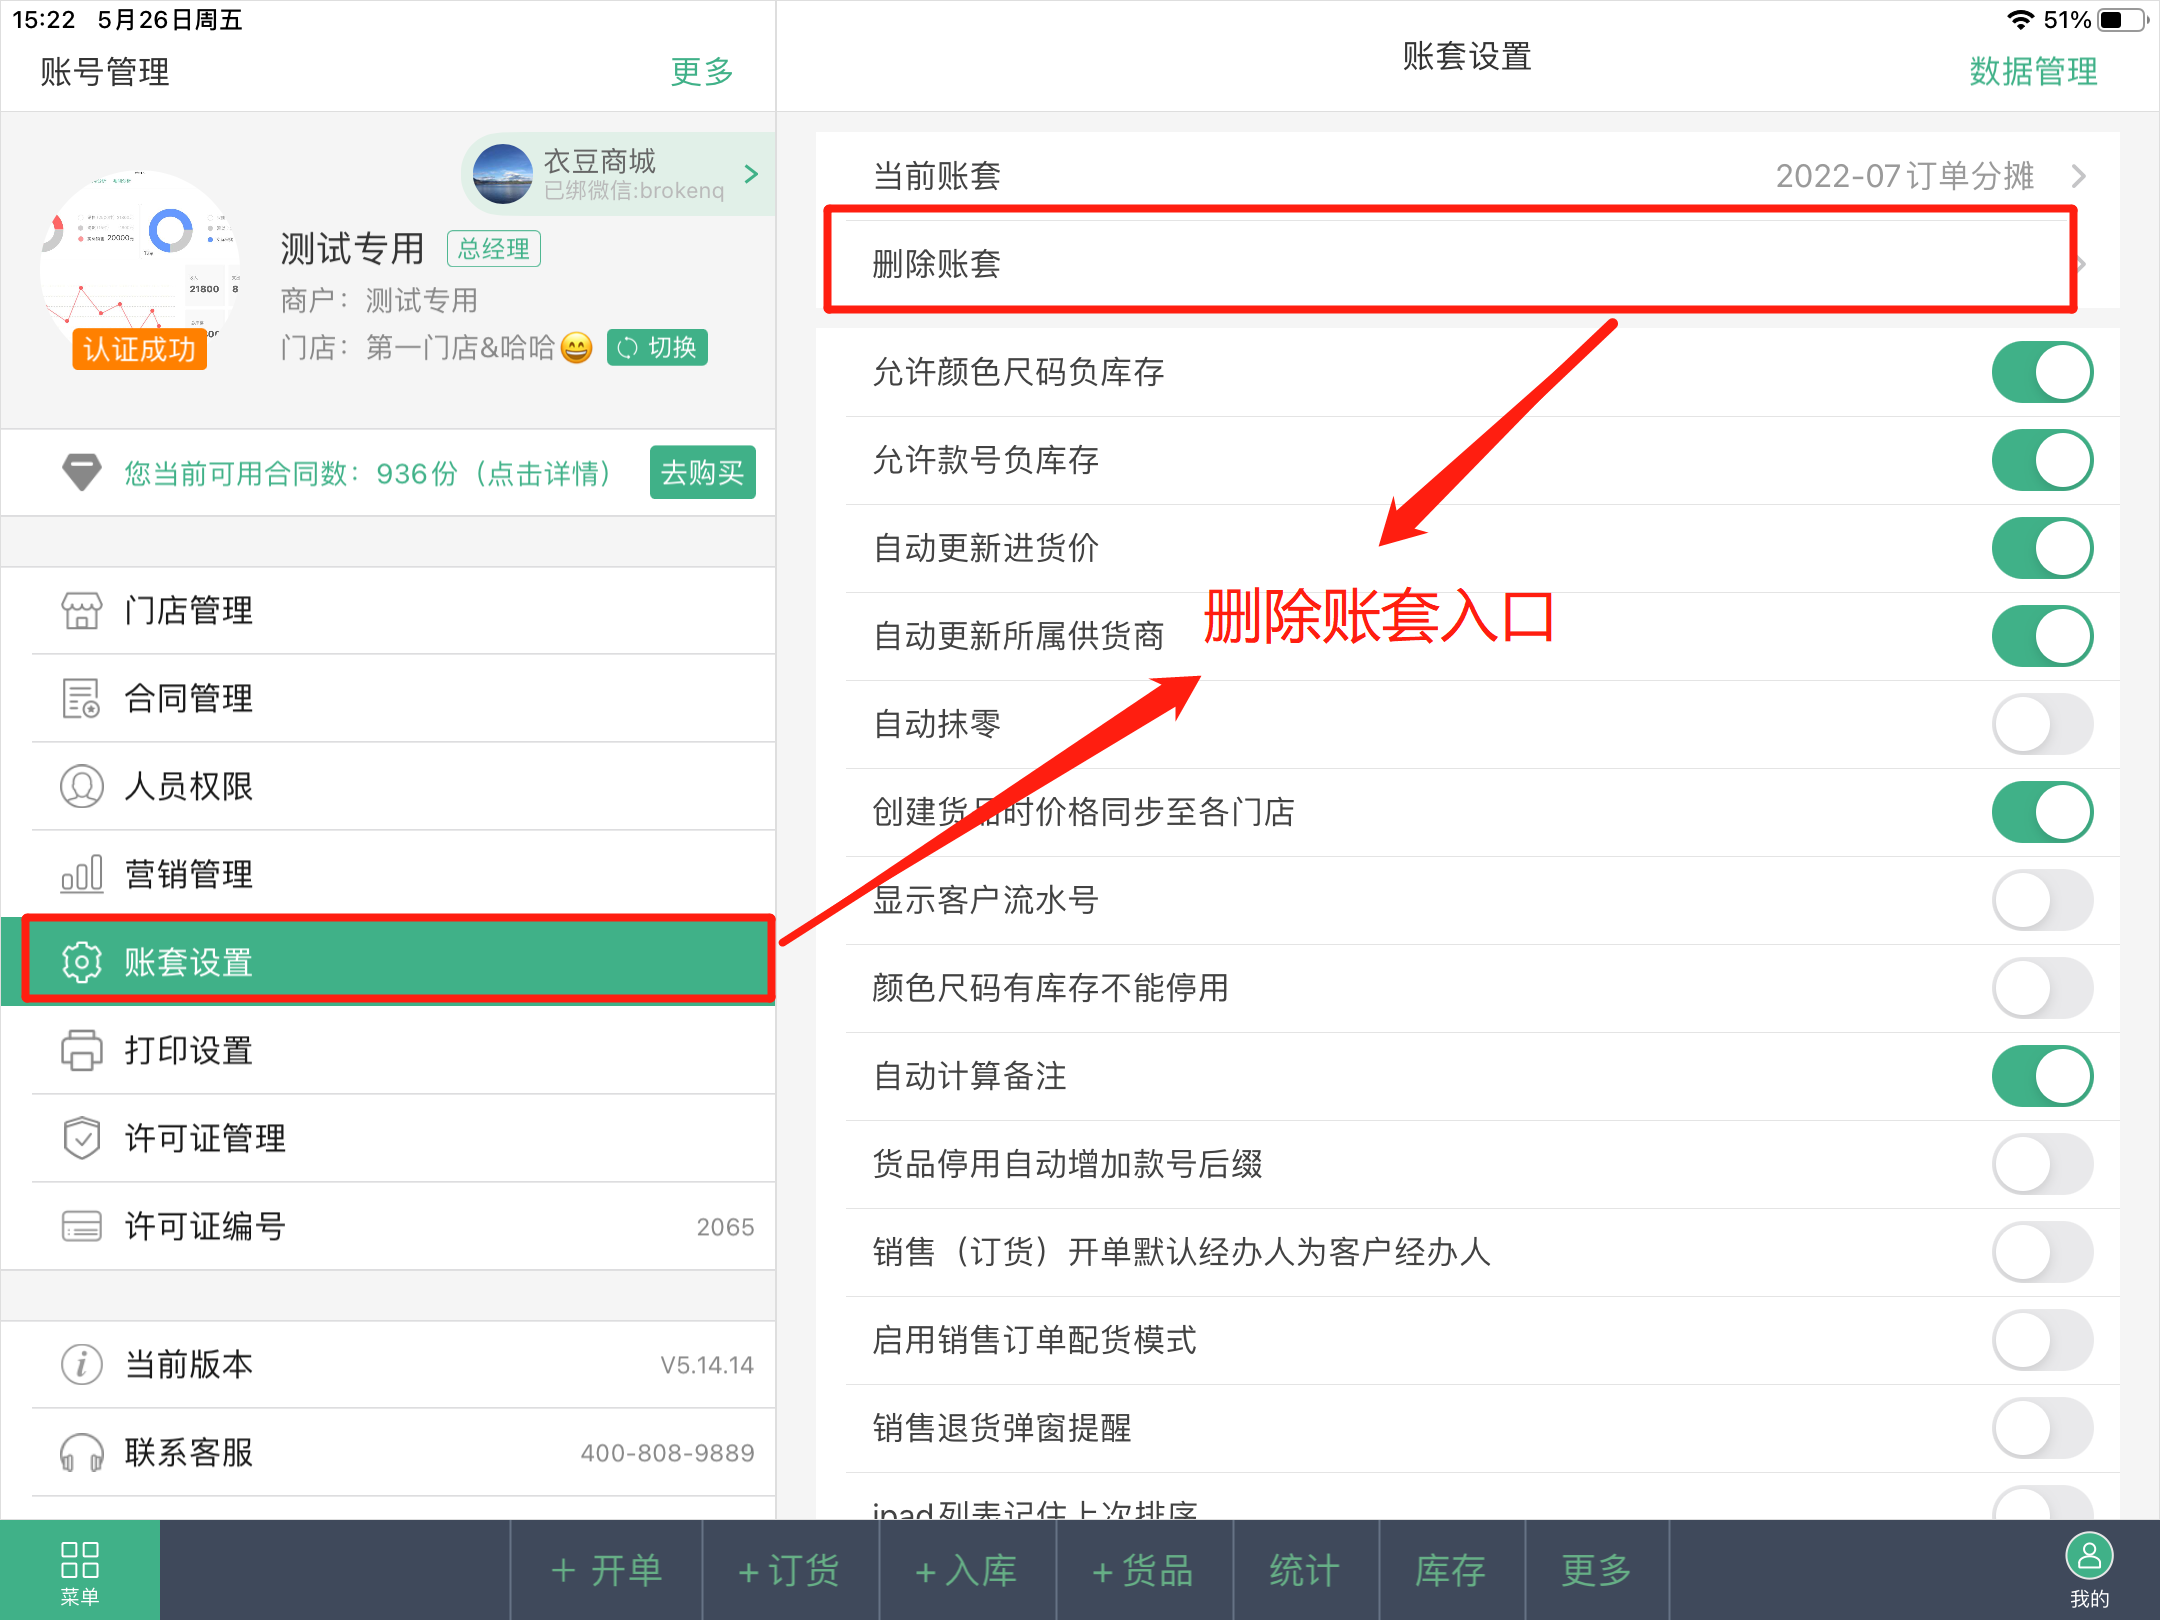Image resolution: width=2160 pixels, height=1620 pixels.
Task: Enable 颜色尺码有库存不能停用 switch
Action: (2042, 988)
